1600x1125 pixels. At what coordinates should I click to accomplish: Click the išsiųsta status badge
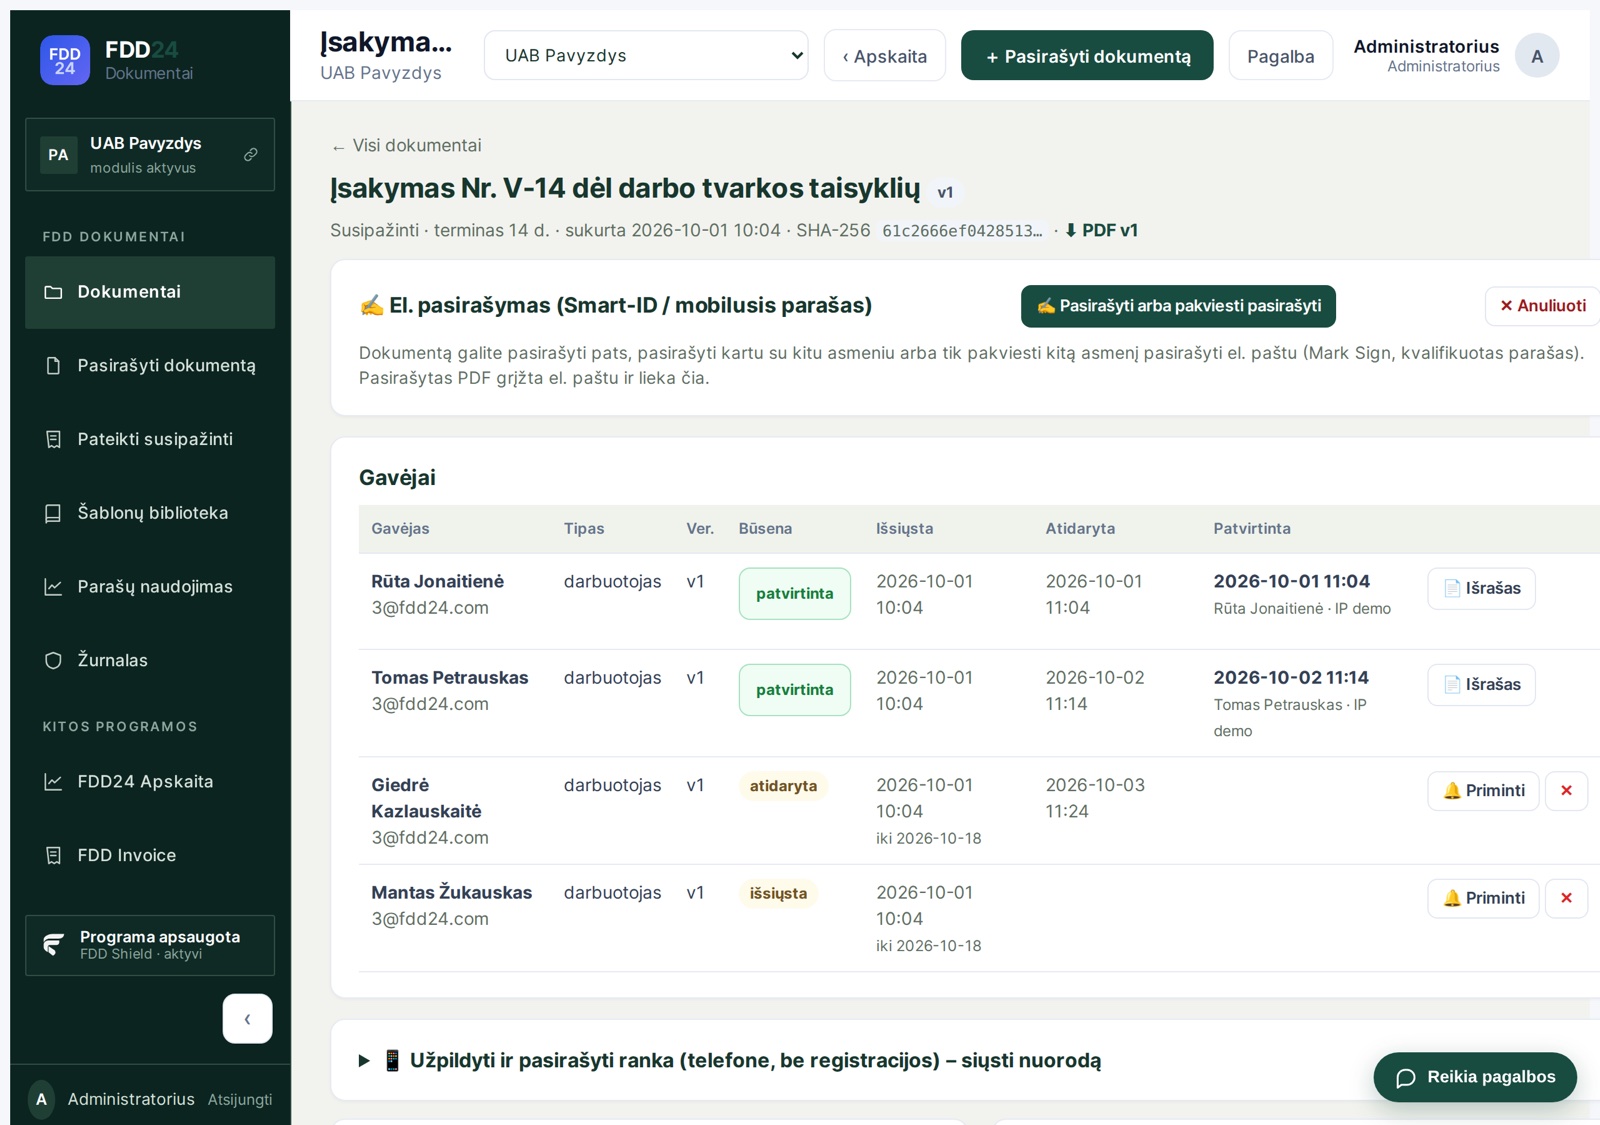coord(778,893)
